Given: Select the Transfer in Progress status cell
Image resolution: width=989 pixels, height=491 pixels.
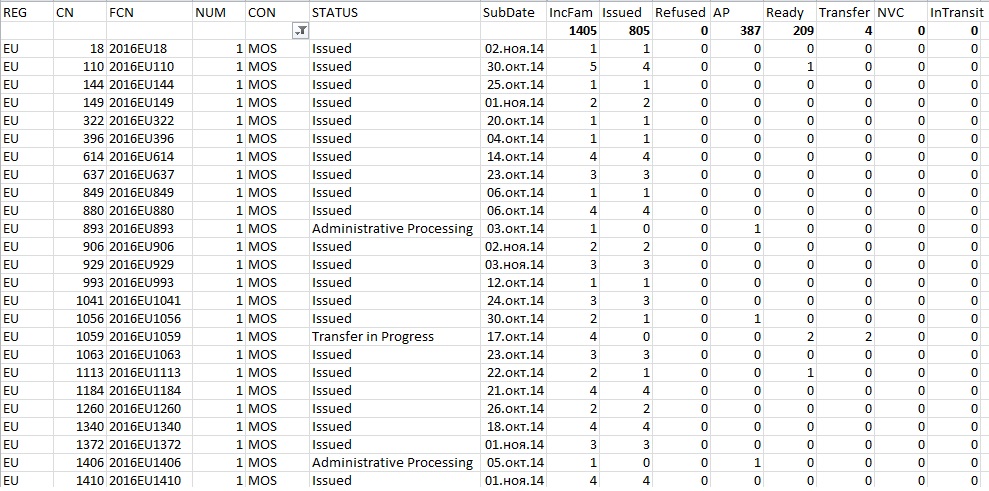Looking at the screenshot, I should click(x=395, y=336).
